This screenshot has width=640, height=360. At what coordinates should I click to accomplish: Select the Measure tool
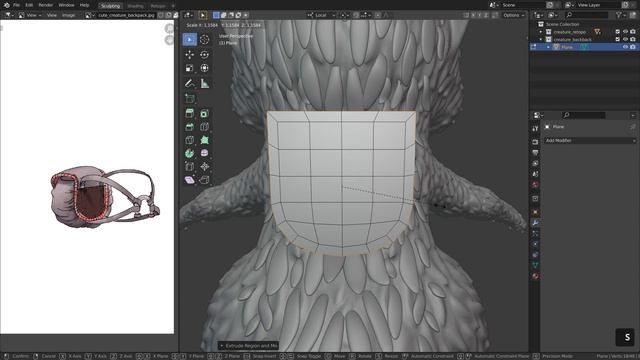coord(204,83)
